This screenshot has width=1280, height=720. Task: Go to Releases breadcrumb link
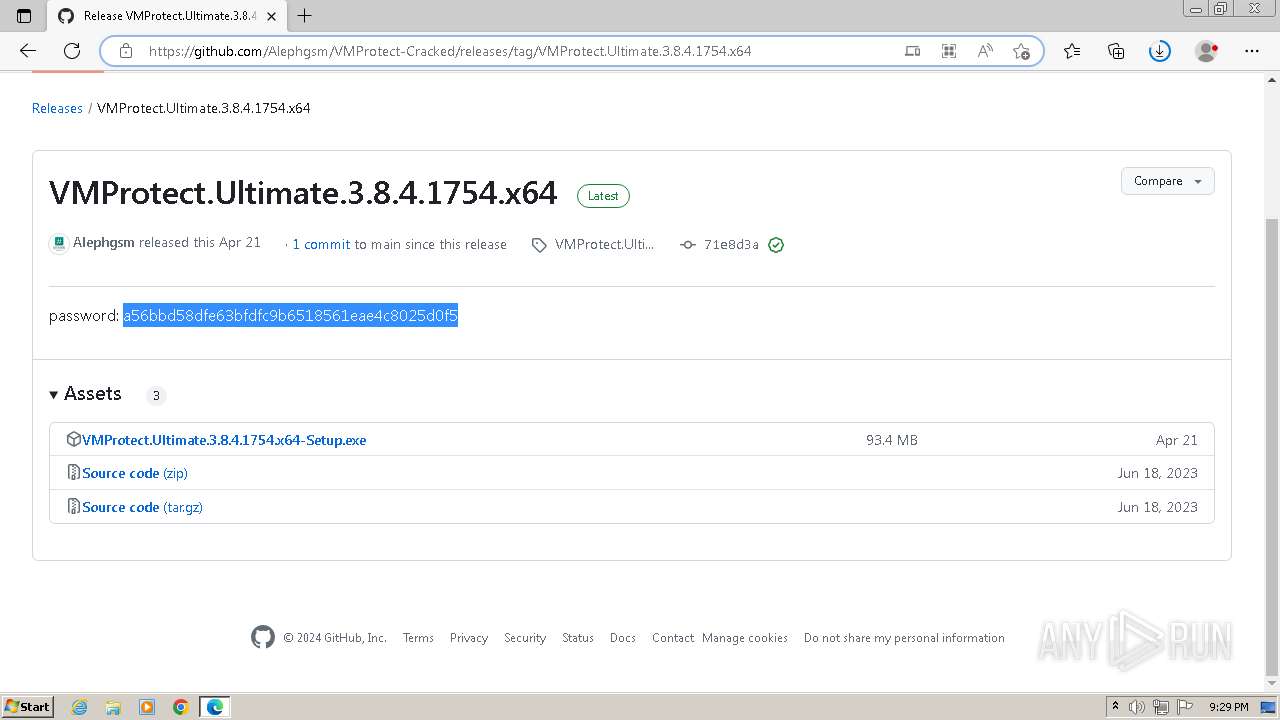click(57, 108)
